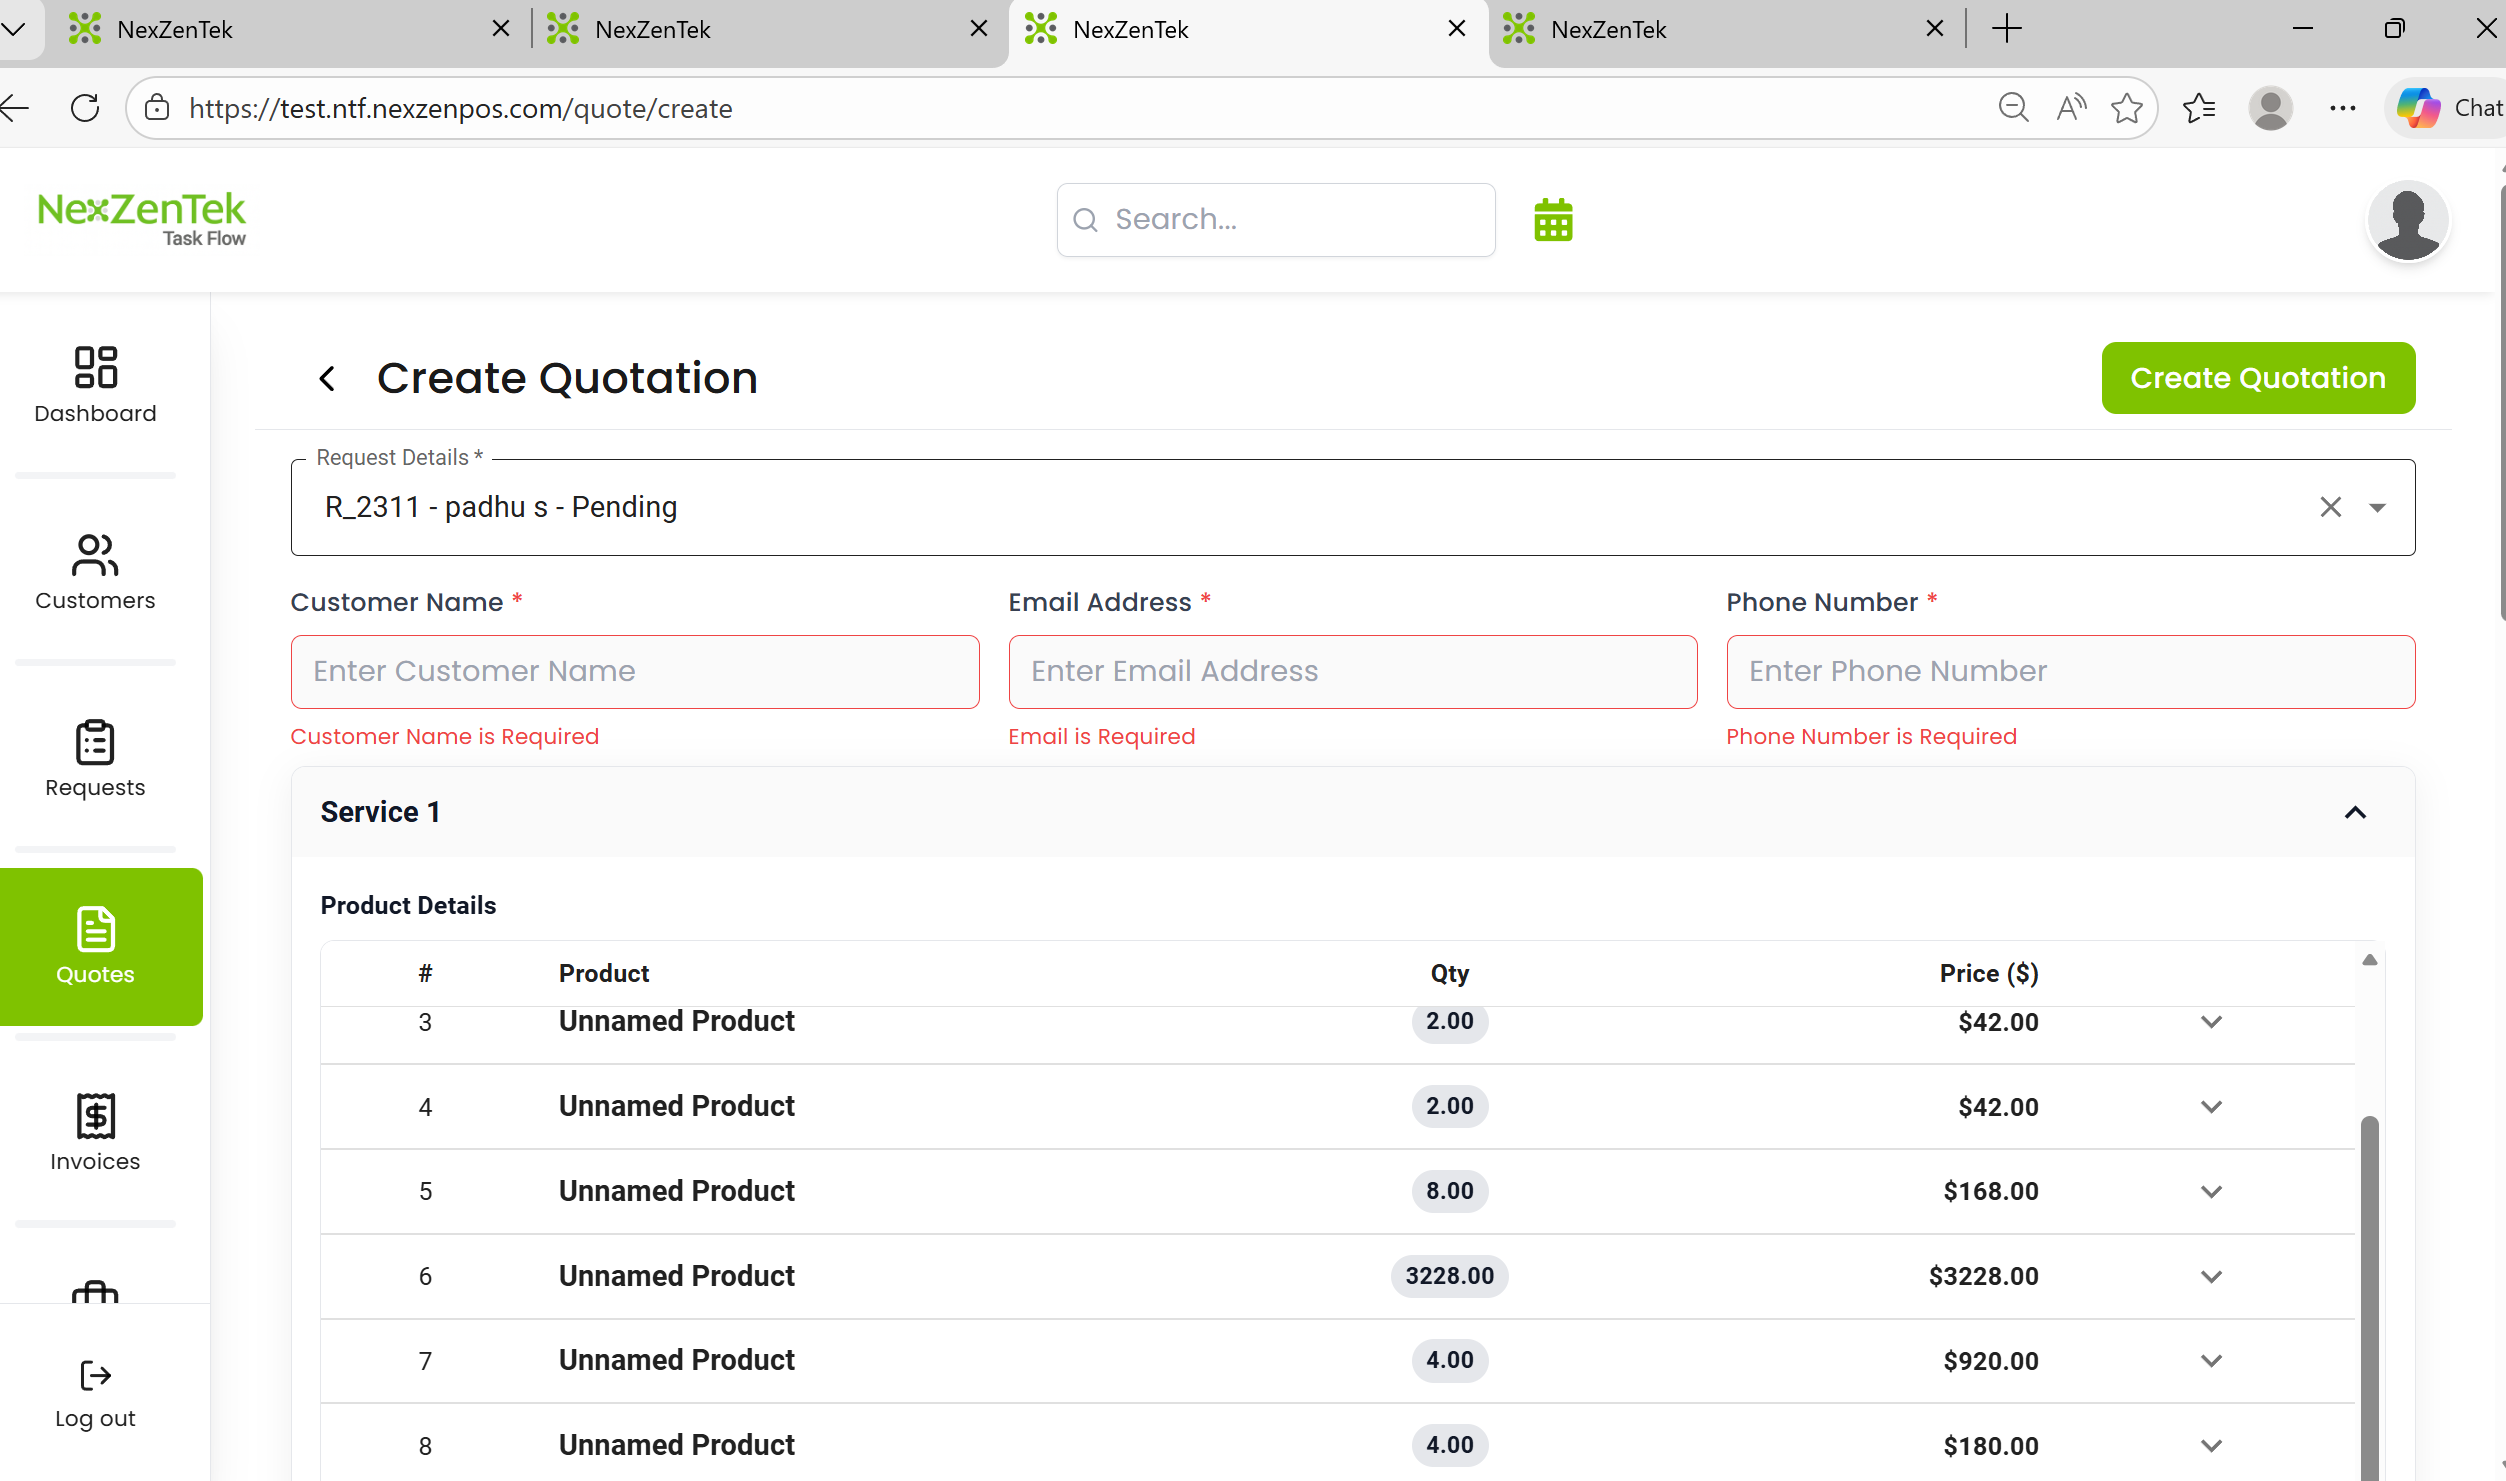The image size is (2506, 1481).
Task: Go to Customers in sidebar
Action: [95, 555]
